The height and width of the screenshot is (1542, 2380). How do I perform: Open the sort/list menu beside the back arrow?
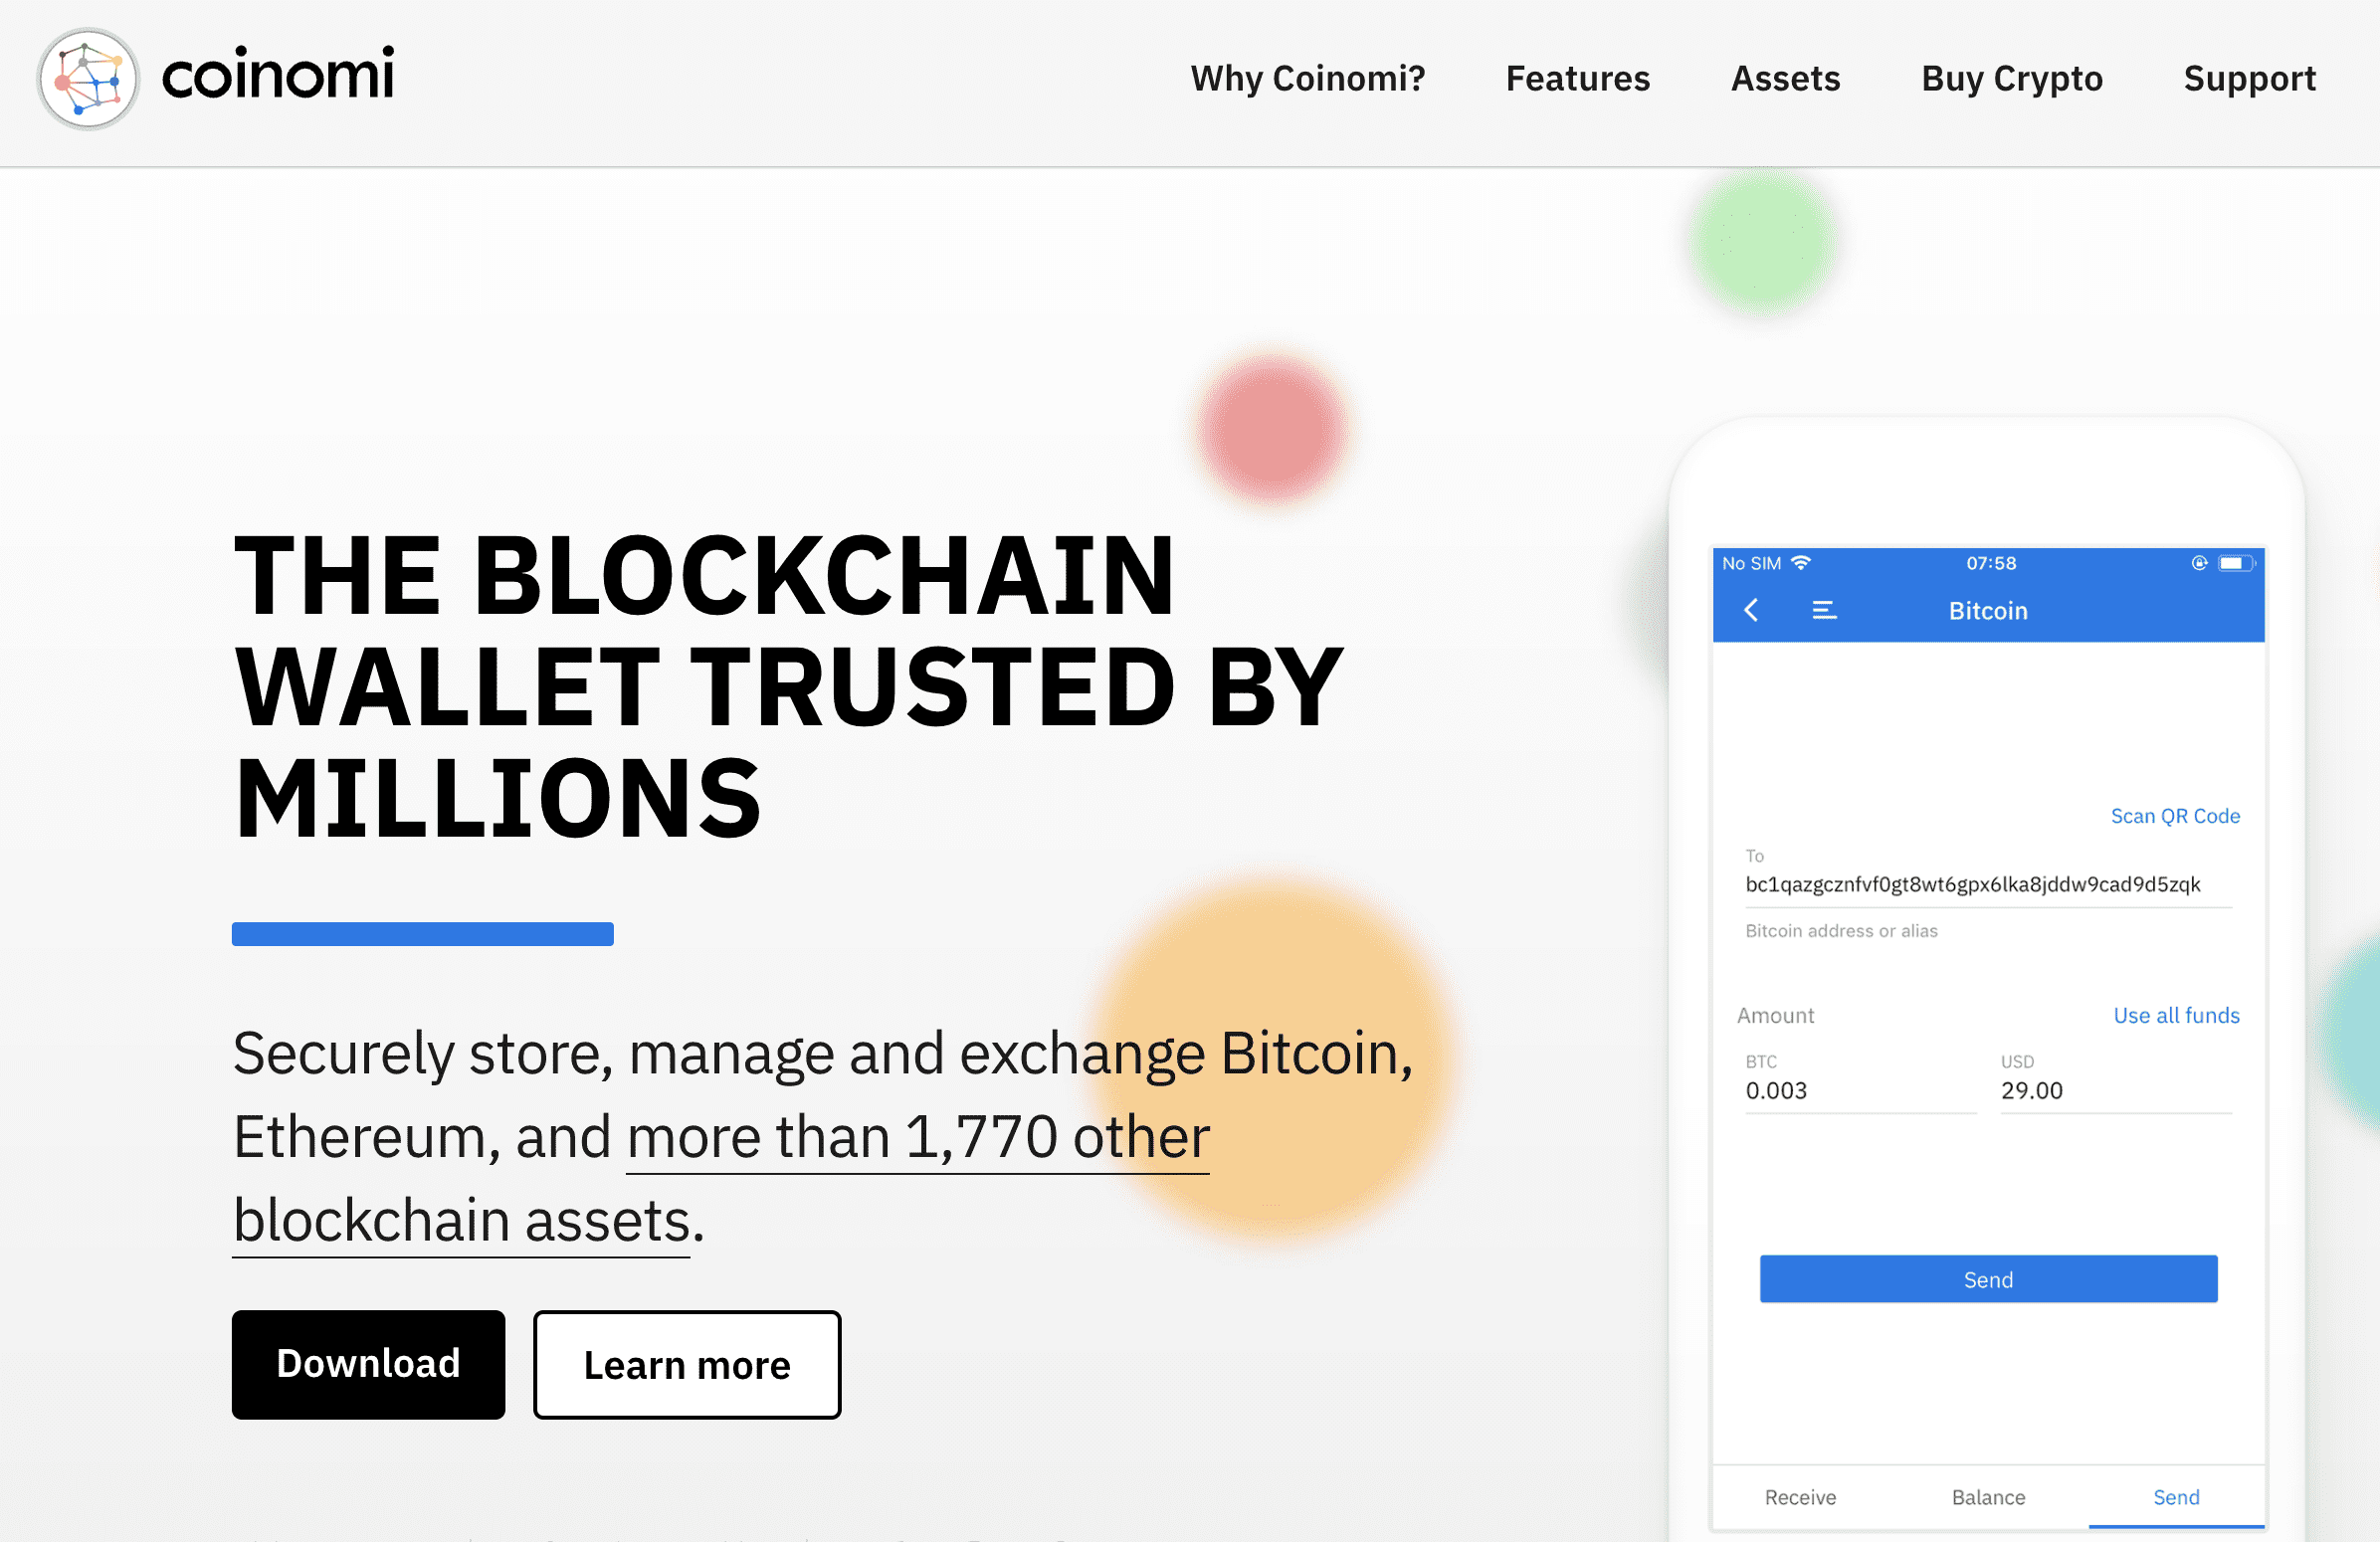pyautogui.click(x=1824, y=610)
